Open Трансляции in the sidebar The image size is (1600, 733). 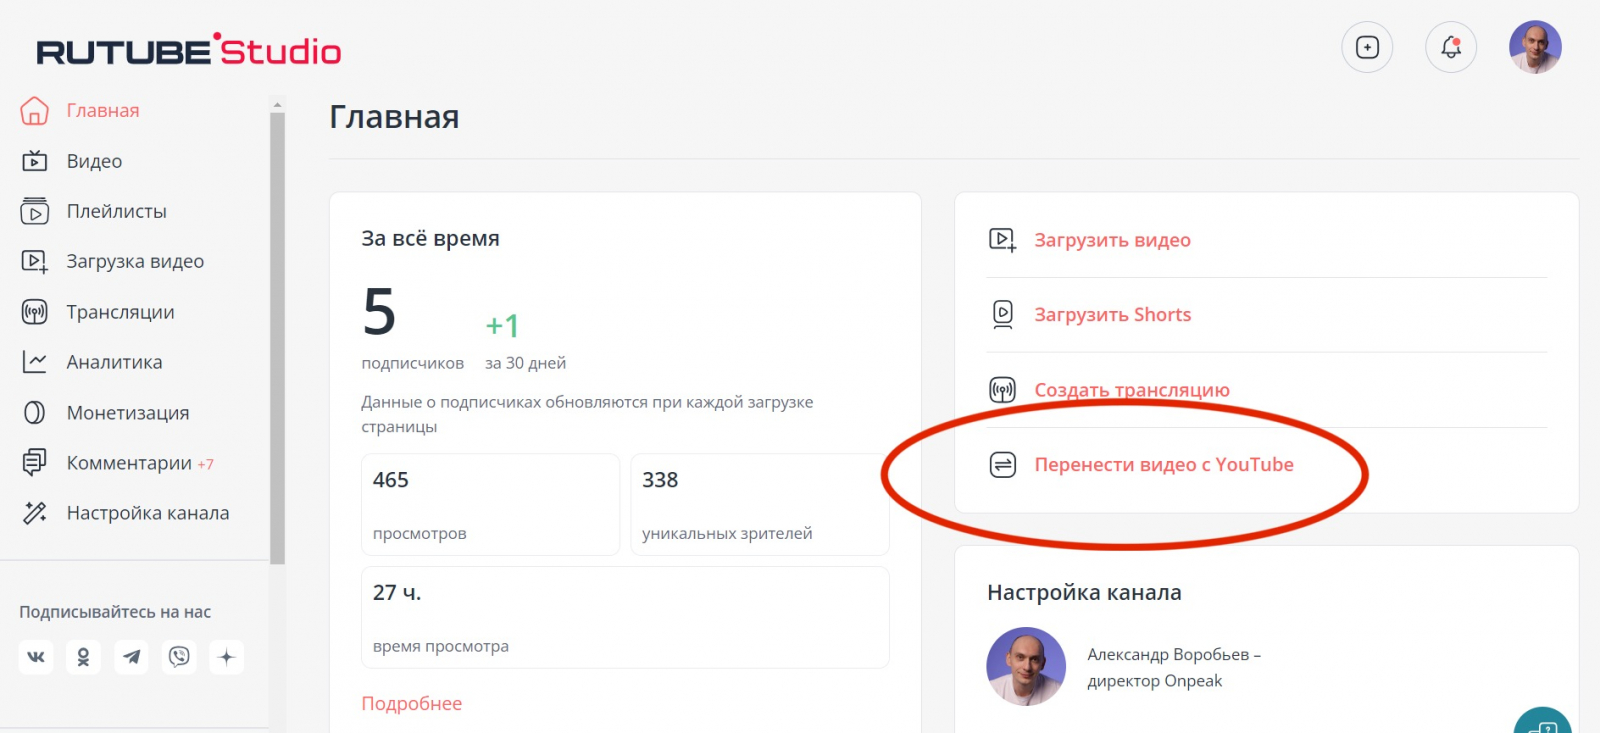click(x=120, y=312)
